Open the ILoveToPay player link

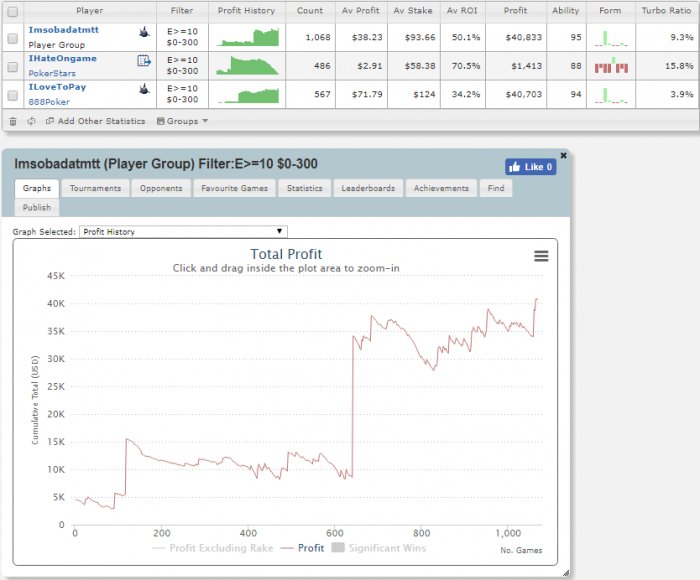pos(57,87)
